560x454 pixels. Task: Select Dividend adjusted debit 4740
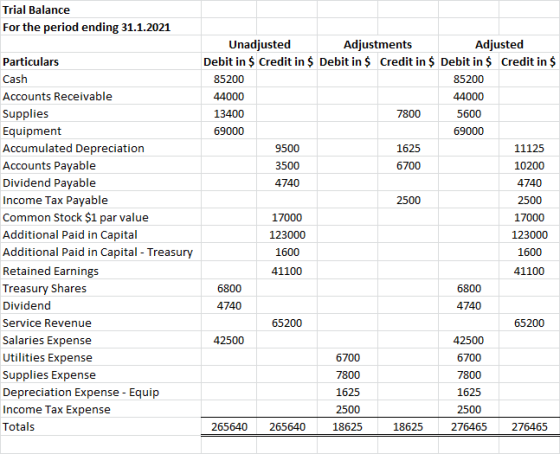point(469,306)
